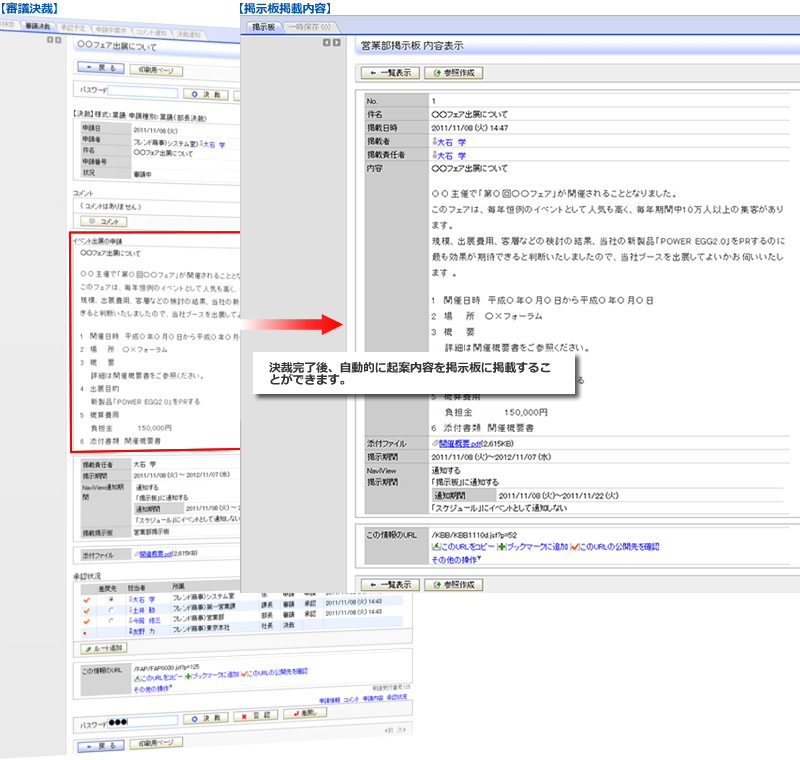The height and width of the screenshot is (760, 800).
Task: Open approver 大石 学 link in 承認状況 table
Action: [x=144, y=600]
